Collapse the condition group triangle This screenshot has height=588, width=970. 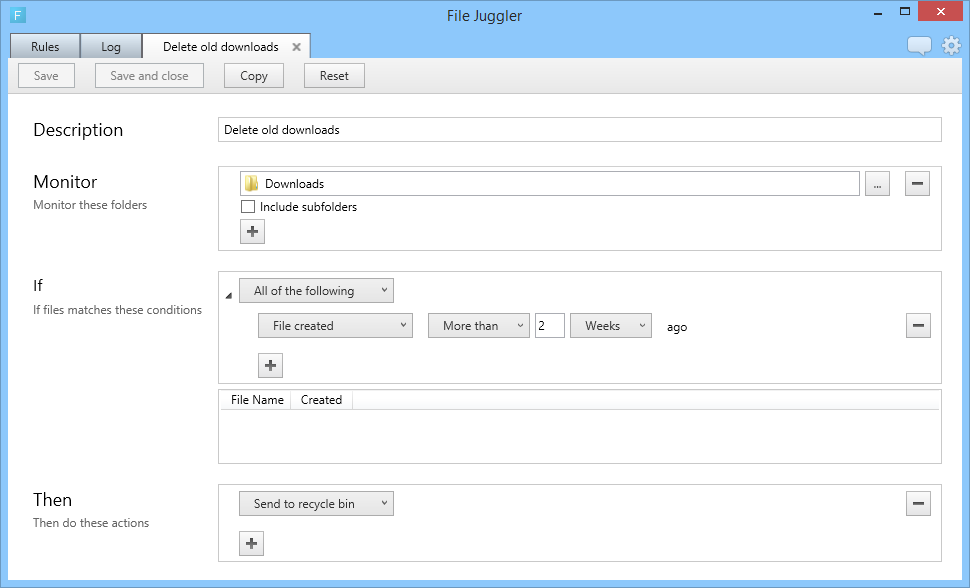click(229, 295)
